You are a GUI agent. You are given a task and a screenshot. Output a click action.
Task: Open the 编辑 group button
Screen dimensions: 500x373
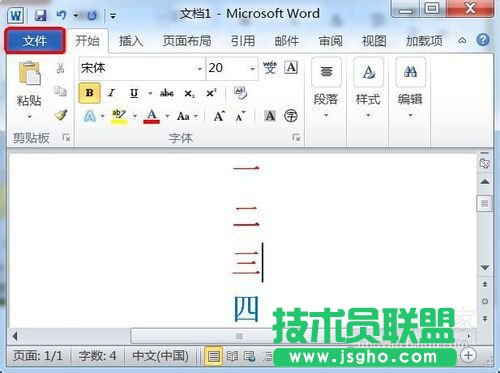[x=410, y=88]
